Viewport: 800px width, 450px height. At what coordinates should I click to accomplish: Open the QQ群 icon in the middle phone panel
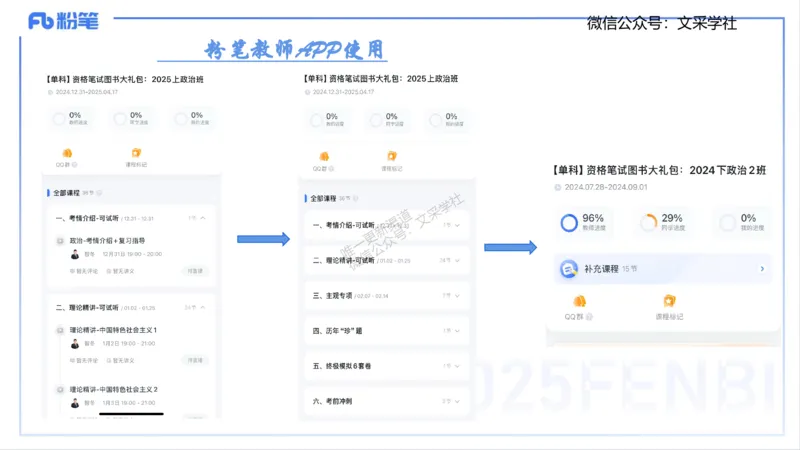[324, 156]
